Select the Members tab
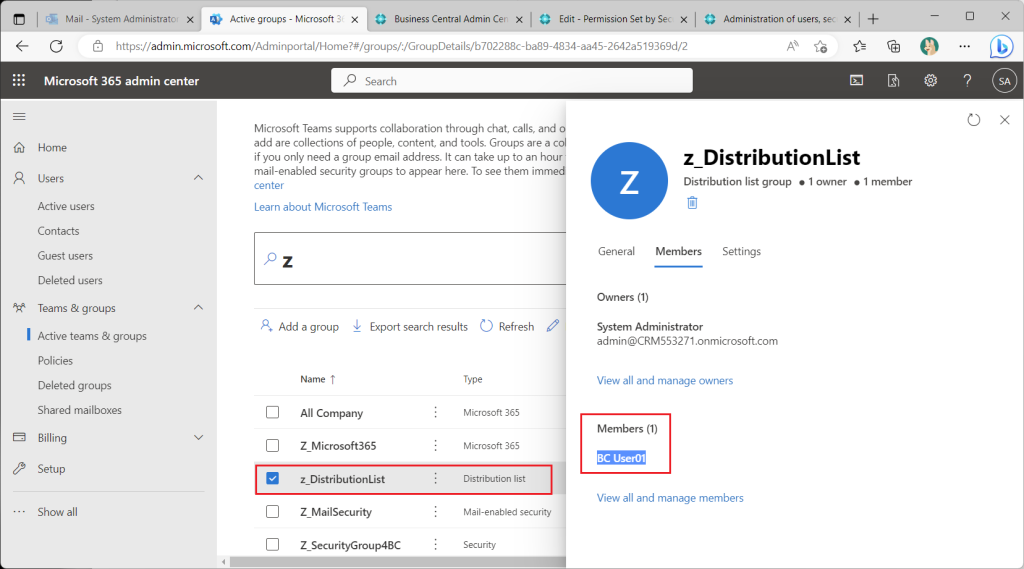This screenshot has height=569, width=1024. pyautogui.click(x=679, y=251)
